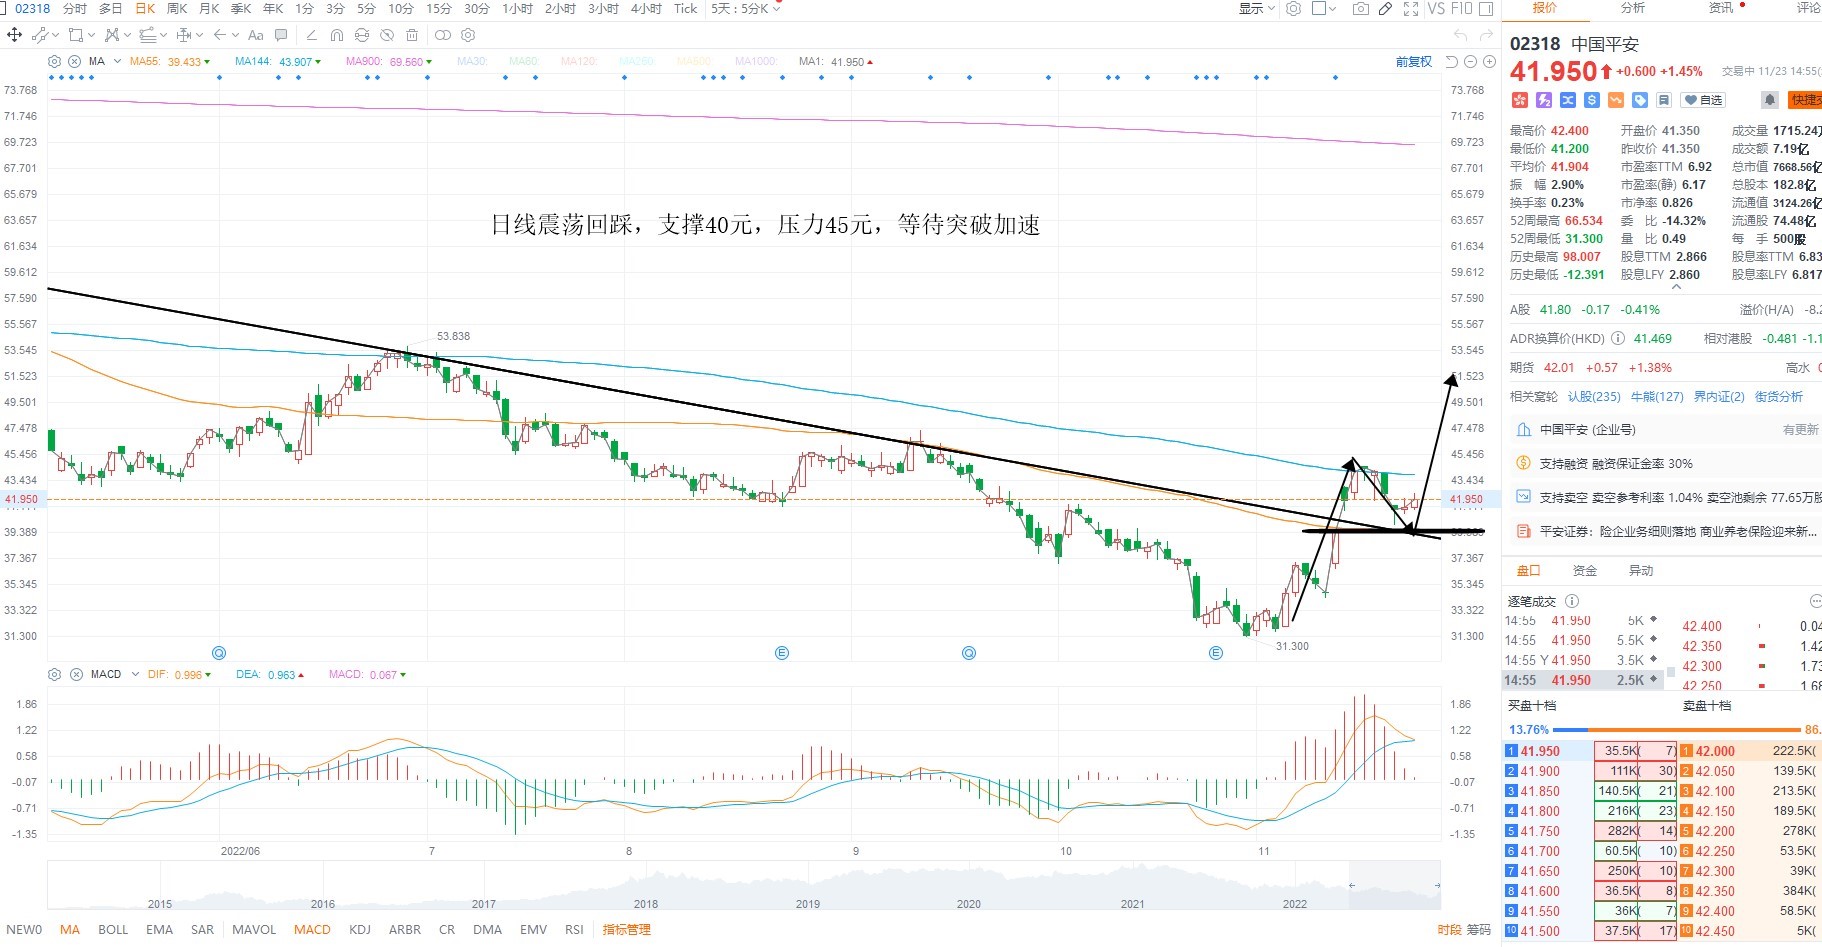Open the 显示 display dropdown
This screenshot has height=947, width=1822.
pyautogui.click(x=1257, y=8)
